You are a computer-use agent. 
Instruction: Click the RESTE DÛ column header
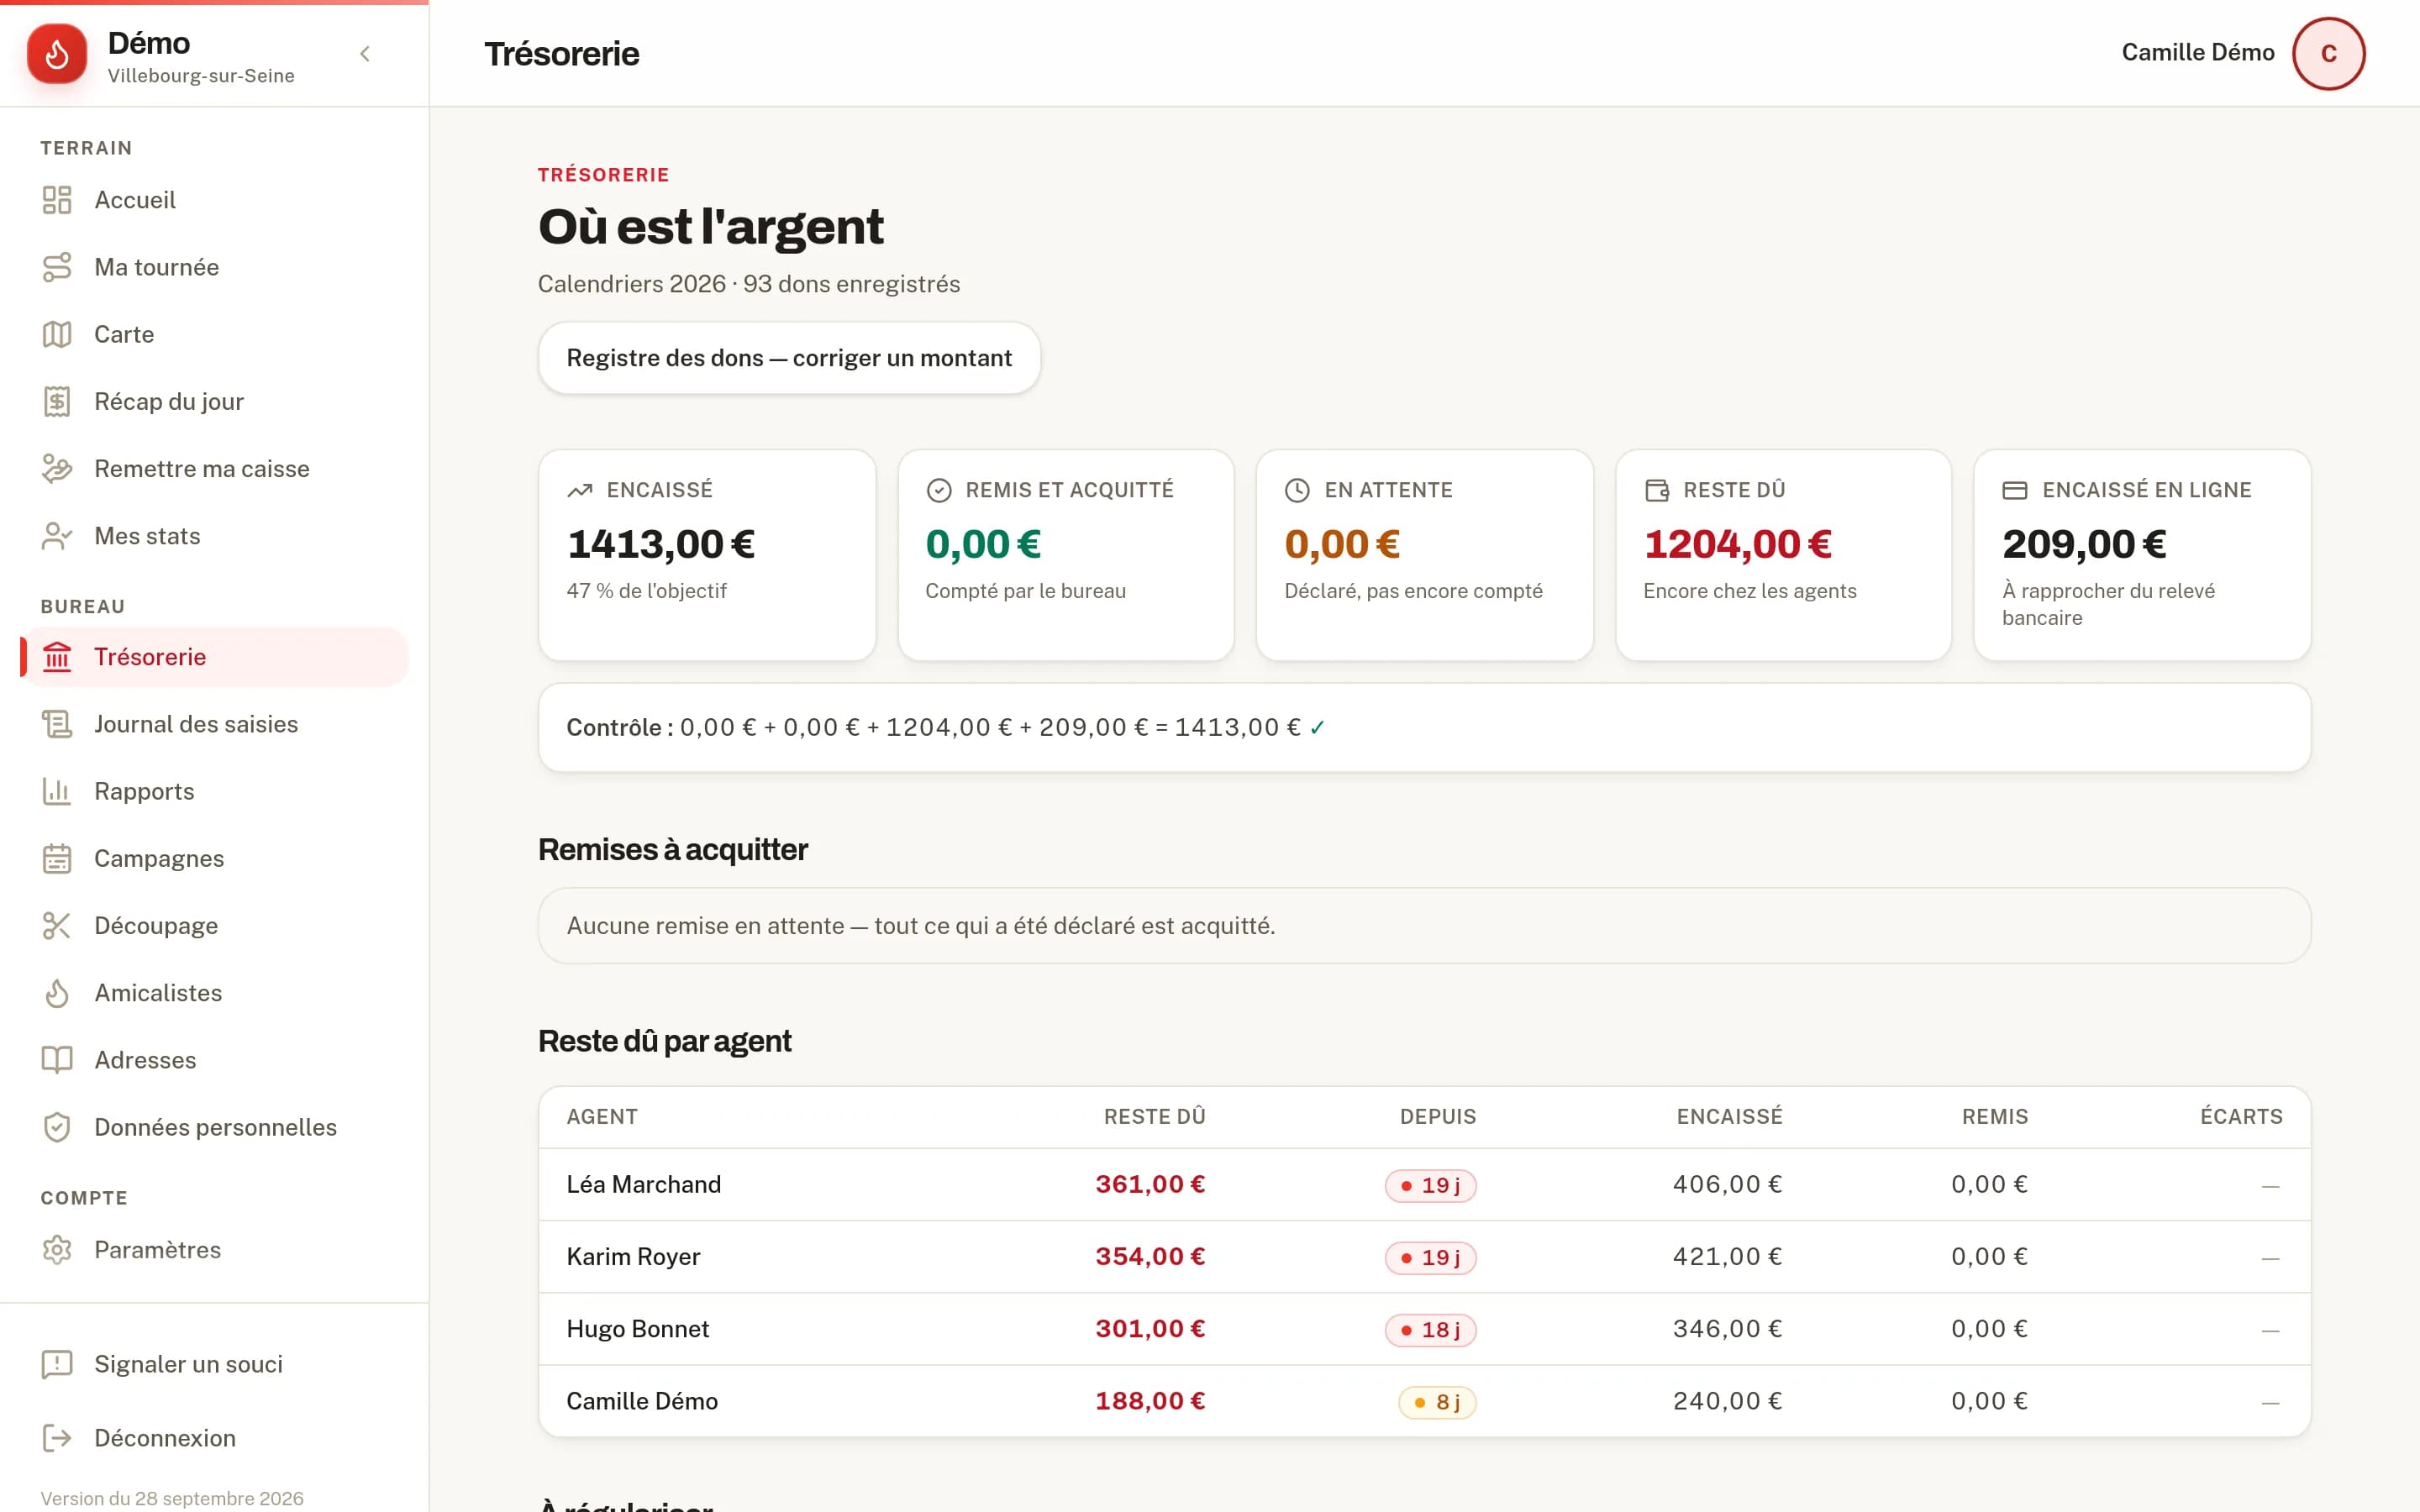[1154, 1117]
